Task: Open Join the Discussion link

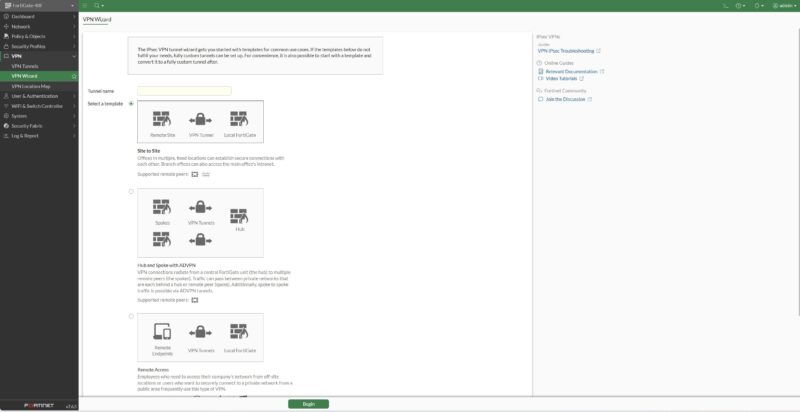Action: pyautogui.click(x=564, y=99)
